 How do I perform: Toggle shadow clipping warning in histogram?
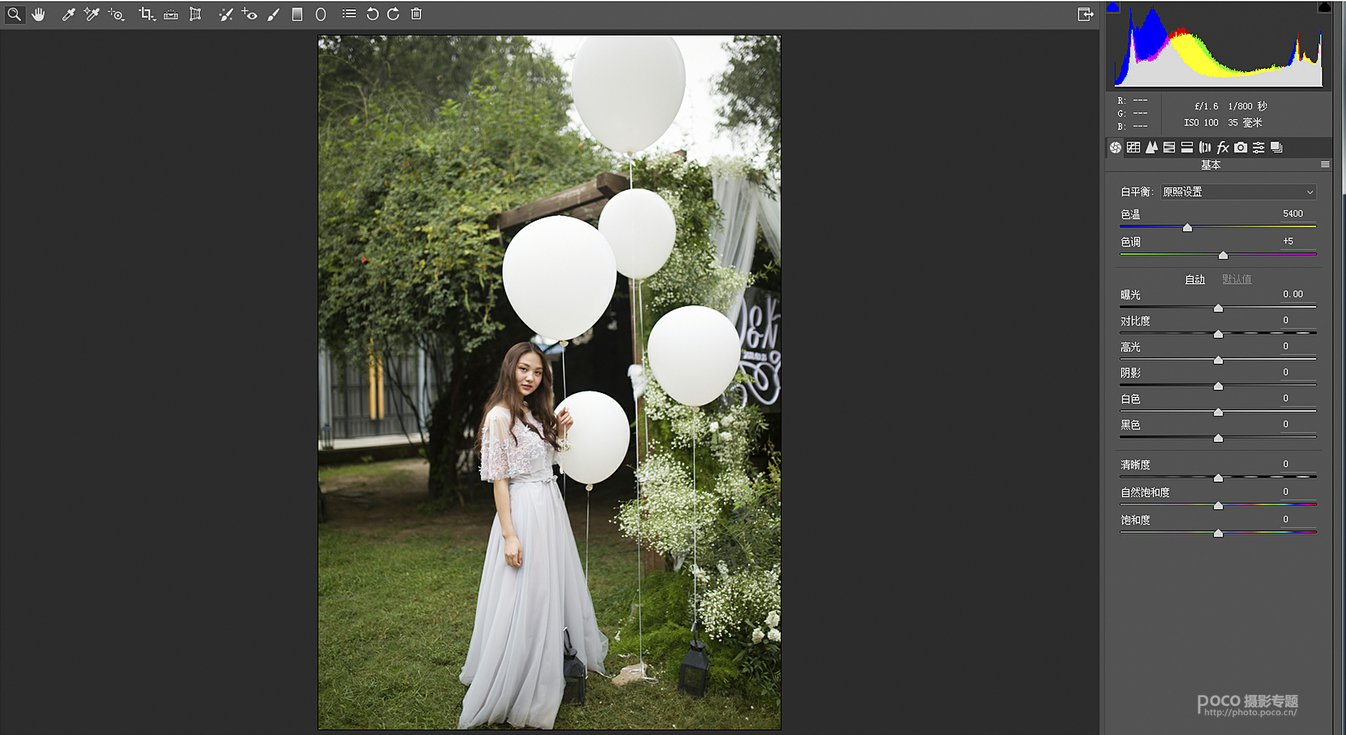coord(1113,7)
